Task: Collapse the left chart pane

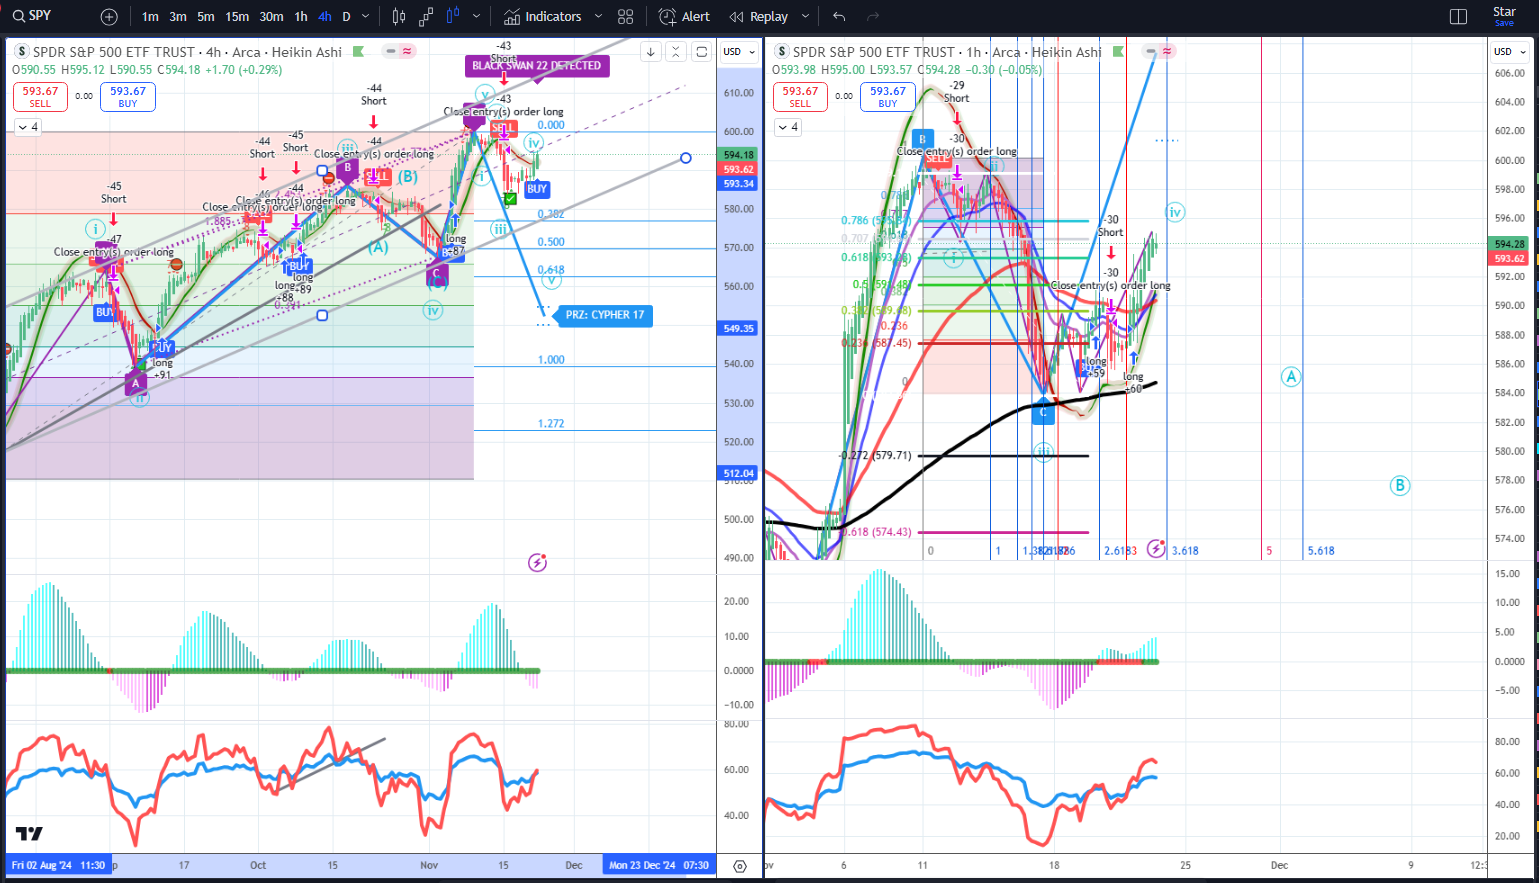Action: click(676, 52)
